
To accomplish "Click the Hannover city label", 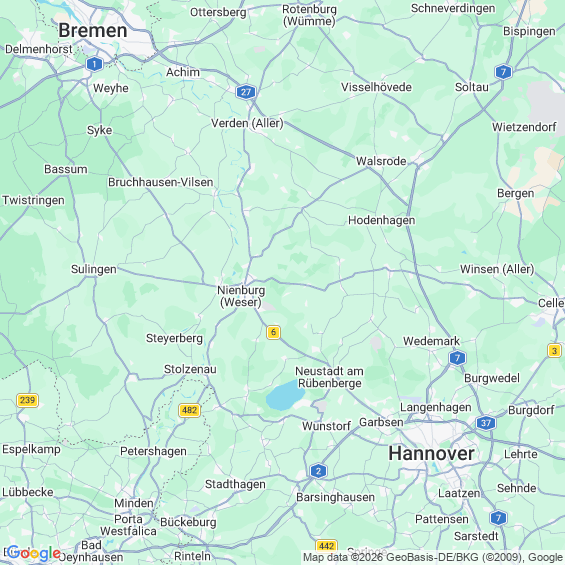I will (431, 453).
